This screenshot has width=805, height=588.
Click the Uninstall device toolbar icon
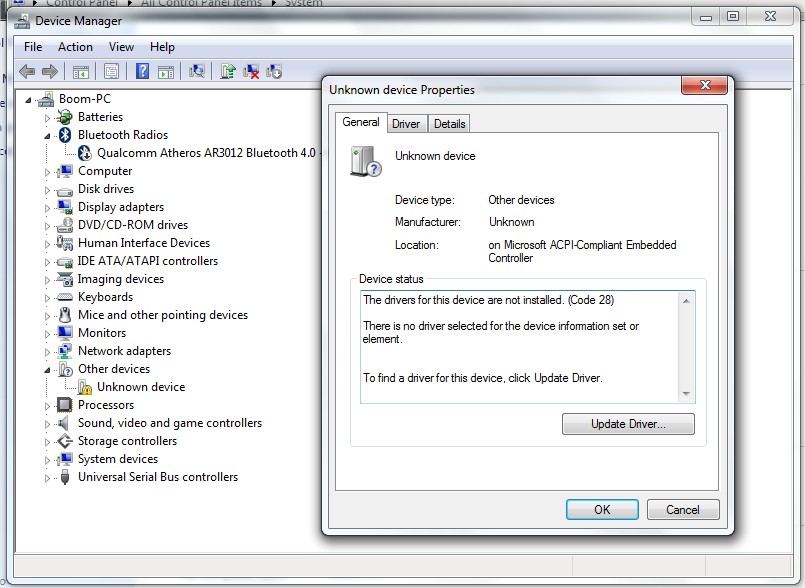251,71
